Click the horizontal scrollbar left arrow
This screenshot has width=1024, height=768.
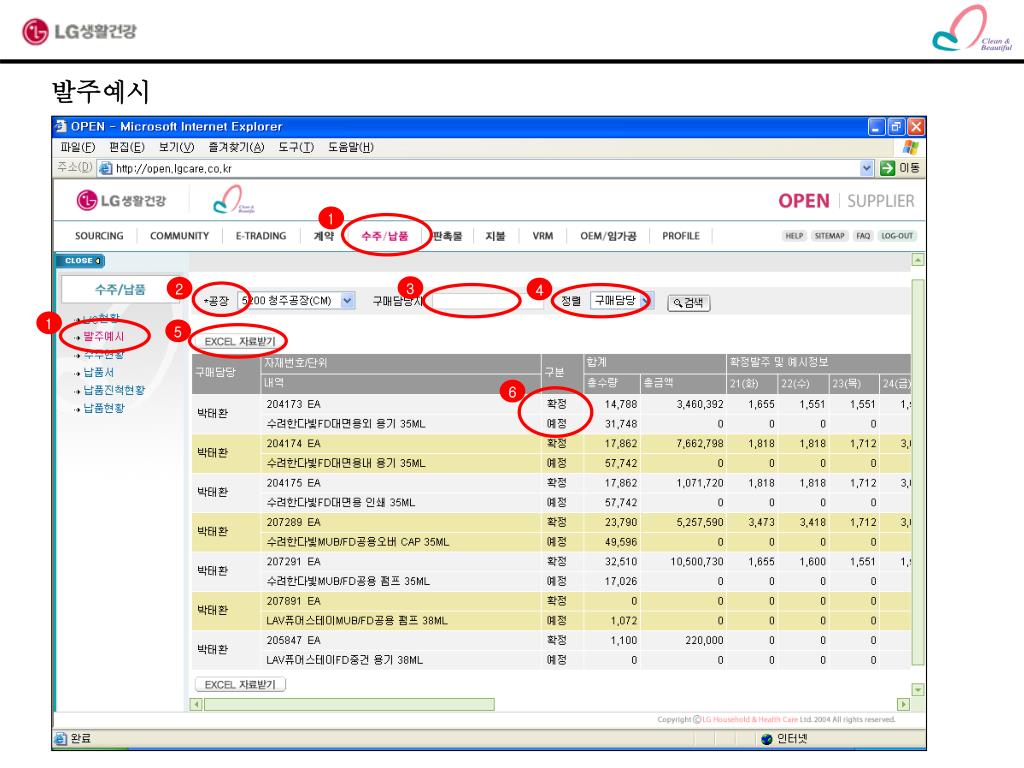pyautogui.click(x=196, y=705)
